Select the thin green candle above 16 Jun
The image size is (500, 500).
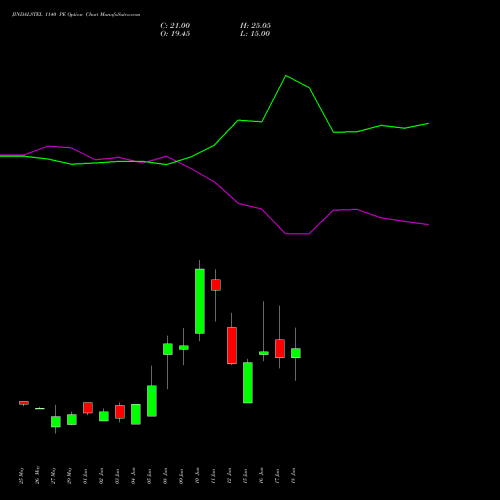coord(264,353)
